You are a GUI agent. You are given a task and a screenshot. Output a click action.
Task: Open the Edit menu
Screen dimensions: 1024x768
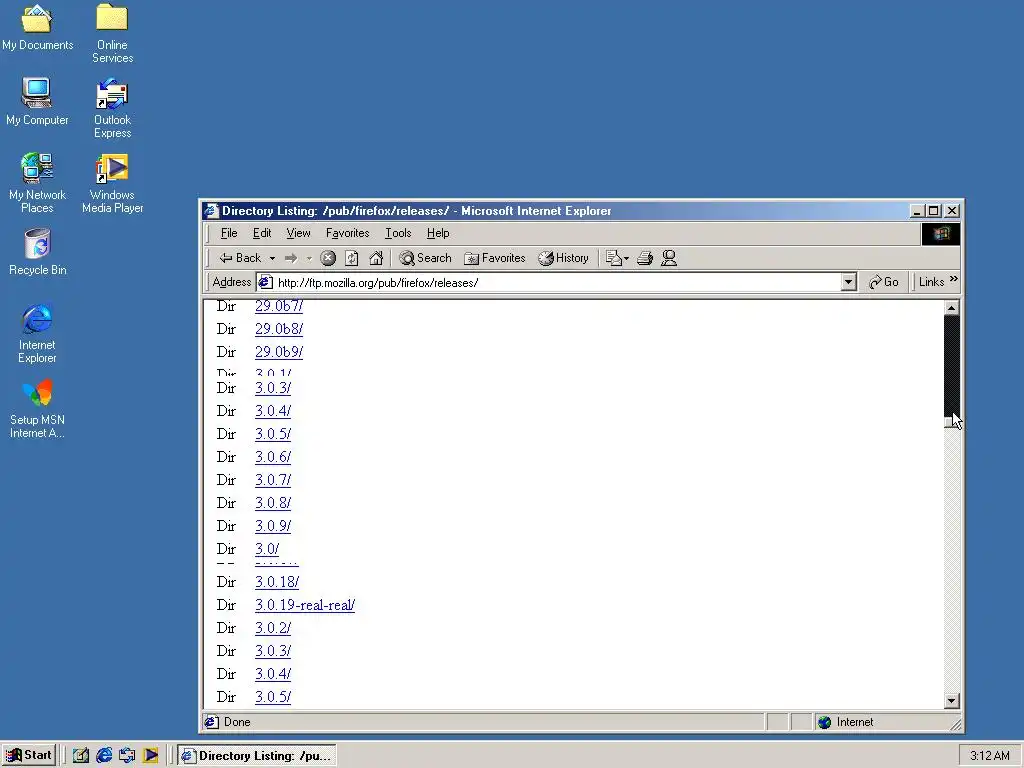coord(262,233)
